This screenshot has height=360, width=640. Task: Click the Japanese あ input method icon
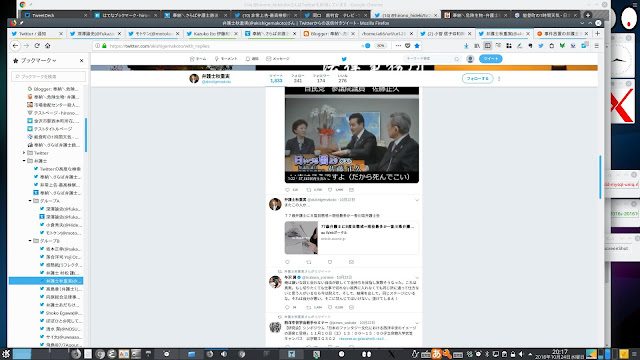click(x=436, y=354)
